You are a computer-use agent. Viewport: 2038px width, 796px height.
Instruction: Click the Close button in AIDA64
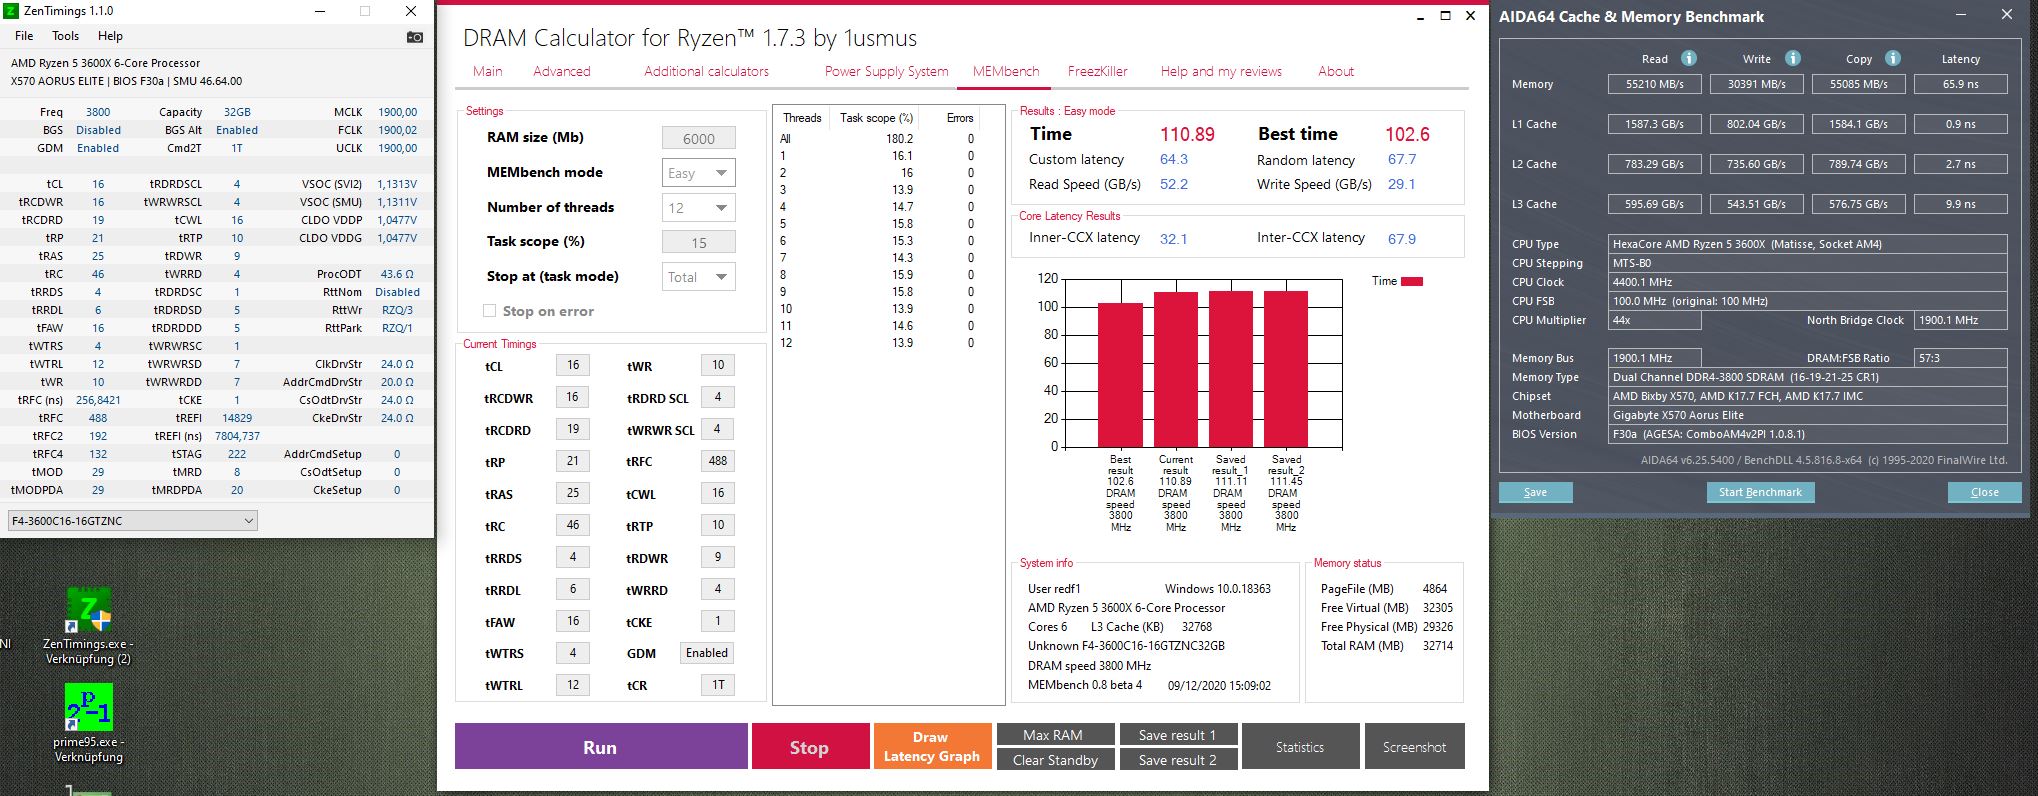[x=1984, y=492]
